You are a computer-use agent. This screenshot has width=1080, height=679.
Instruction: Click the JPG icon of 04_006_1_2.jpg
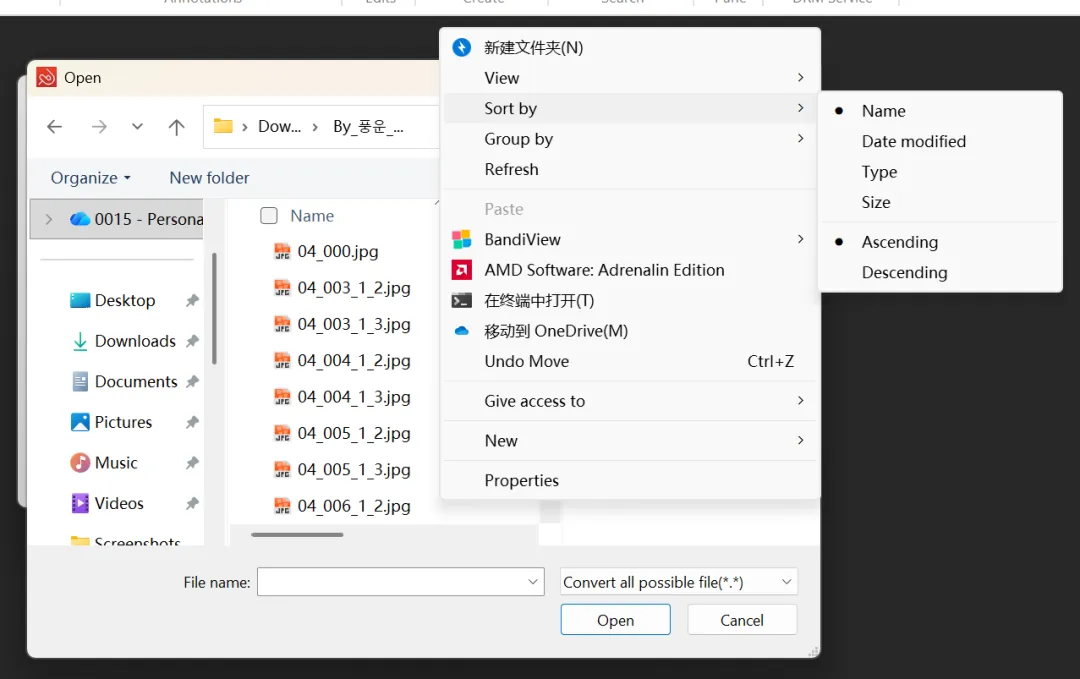coord(282,506)
